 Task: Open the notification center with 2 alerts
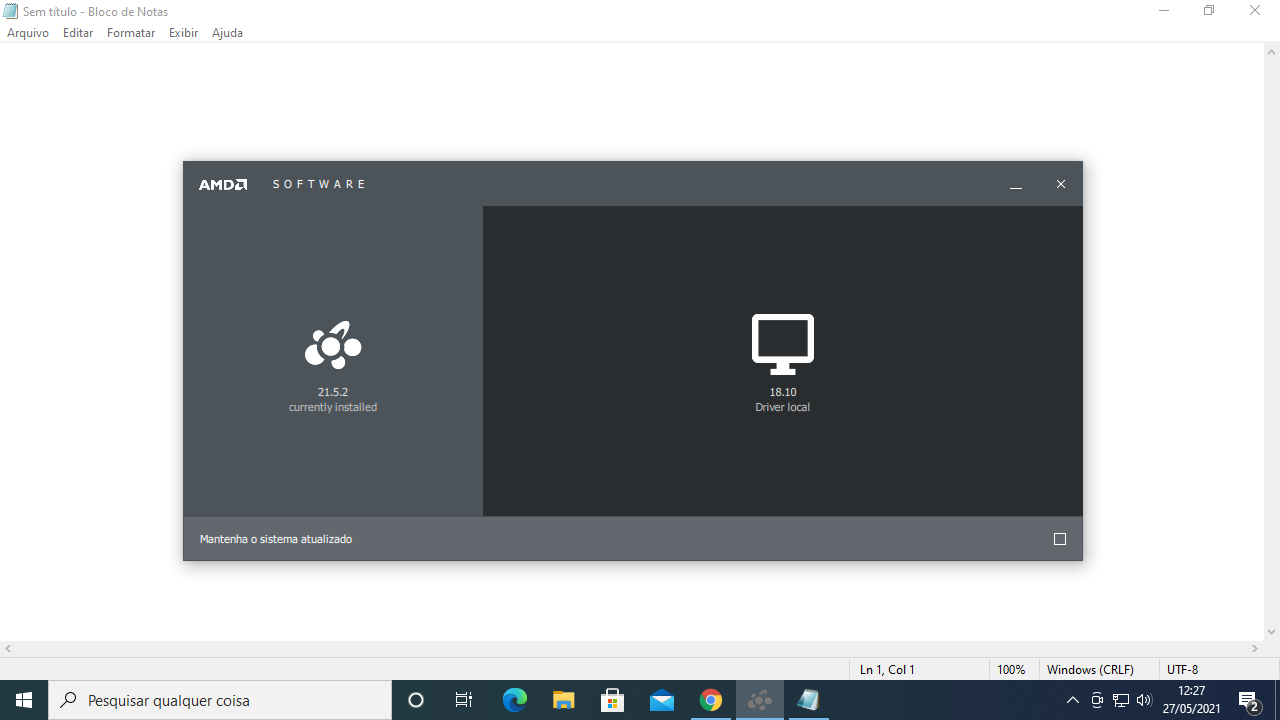[1249, 700]
